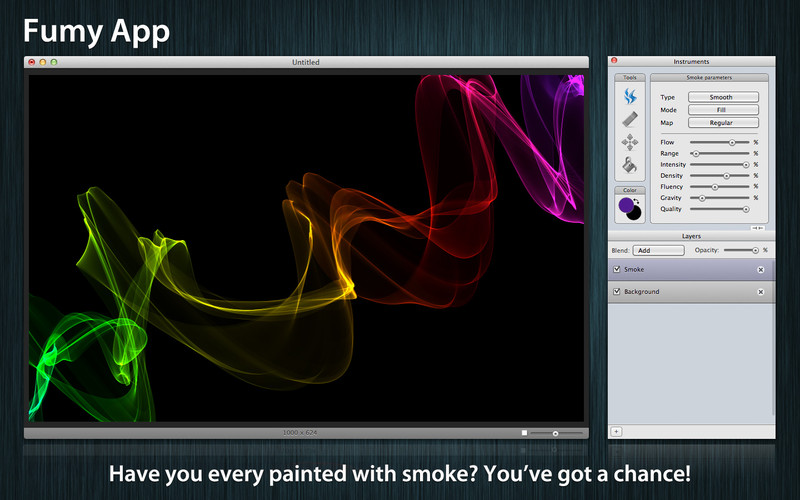Select the Smoke brush tool
The width and height of the screenshot is (800, 500).
click(630, 96)
